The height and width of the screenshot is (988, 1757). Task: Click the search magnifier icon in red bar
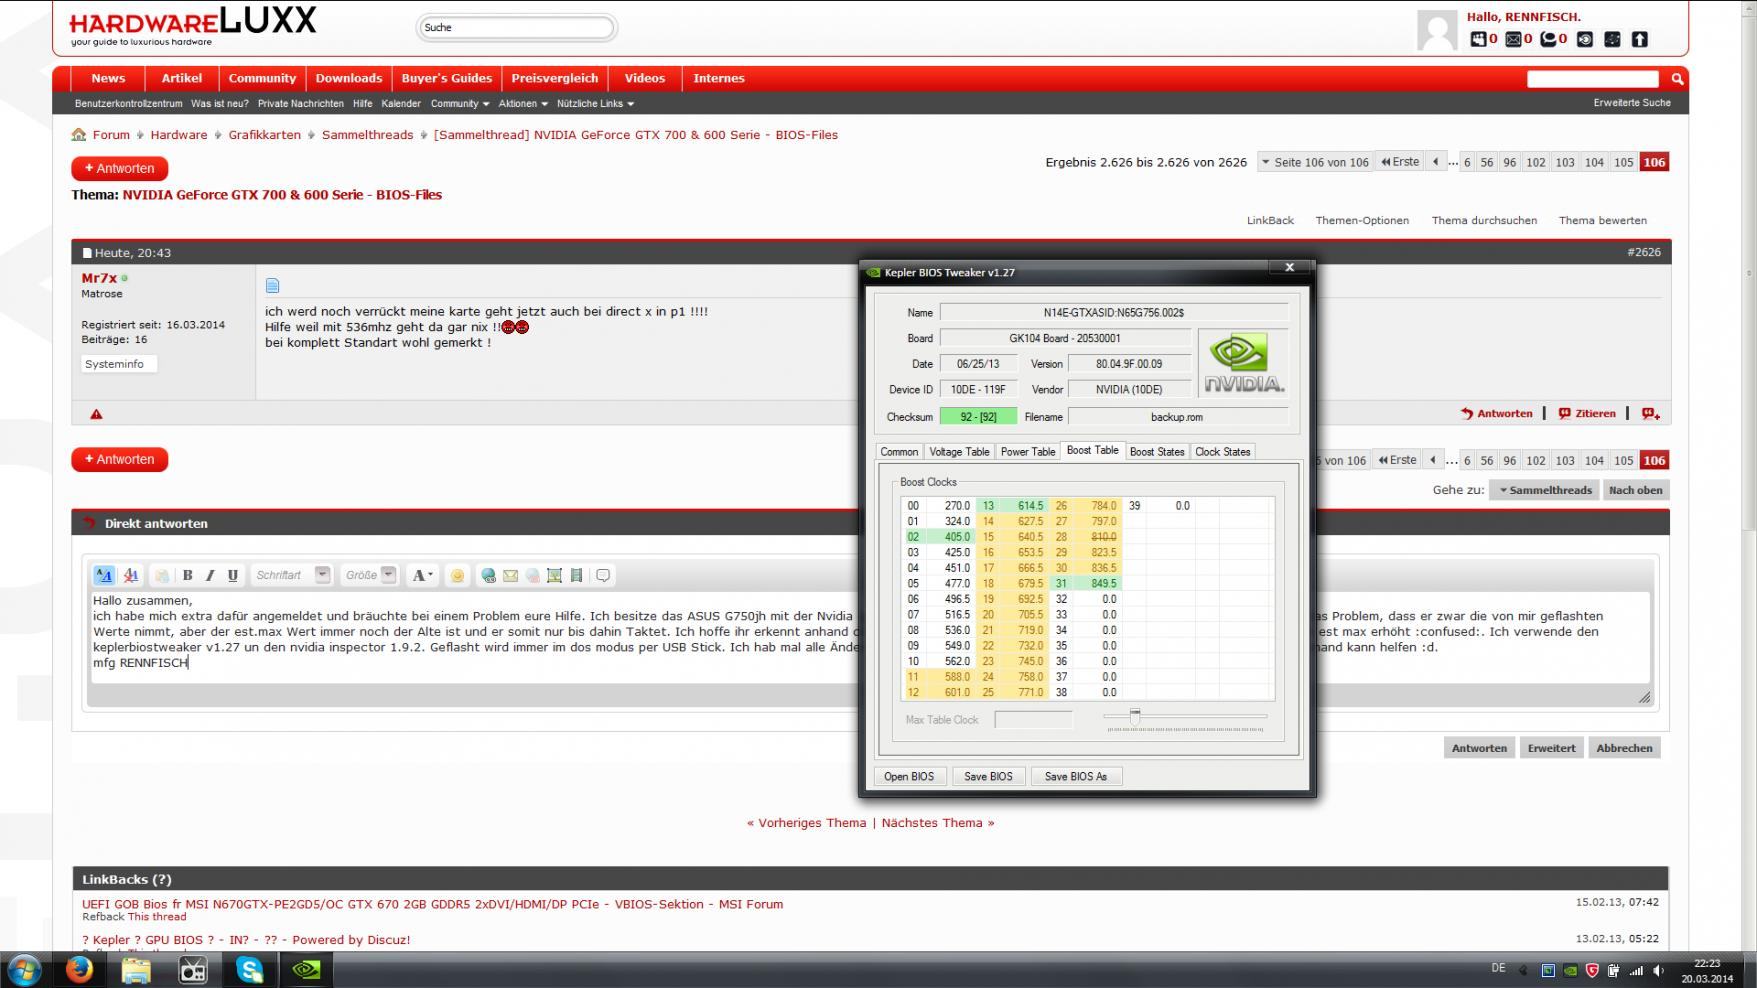[1677, 79]
